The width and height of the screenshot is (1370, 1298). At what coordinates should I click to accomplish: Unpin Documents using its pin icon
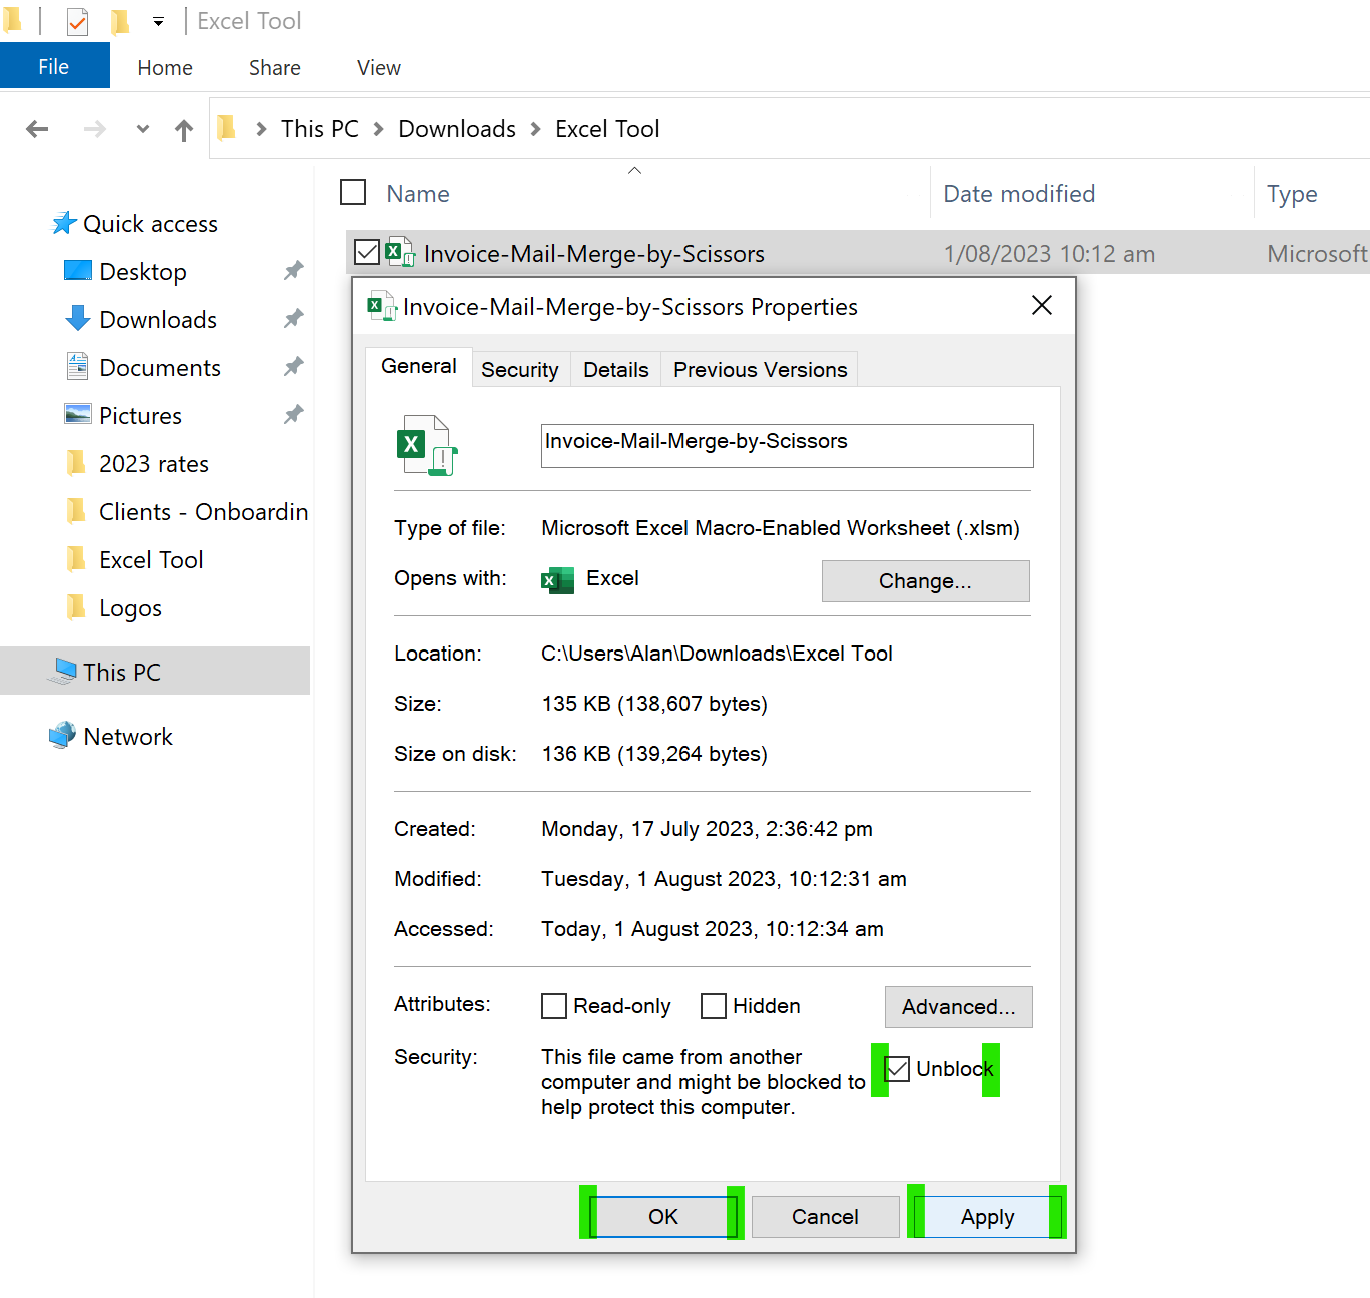(x=293, y=367)
